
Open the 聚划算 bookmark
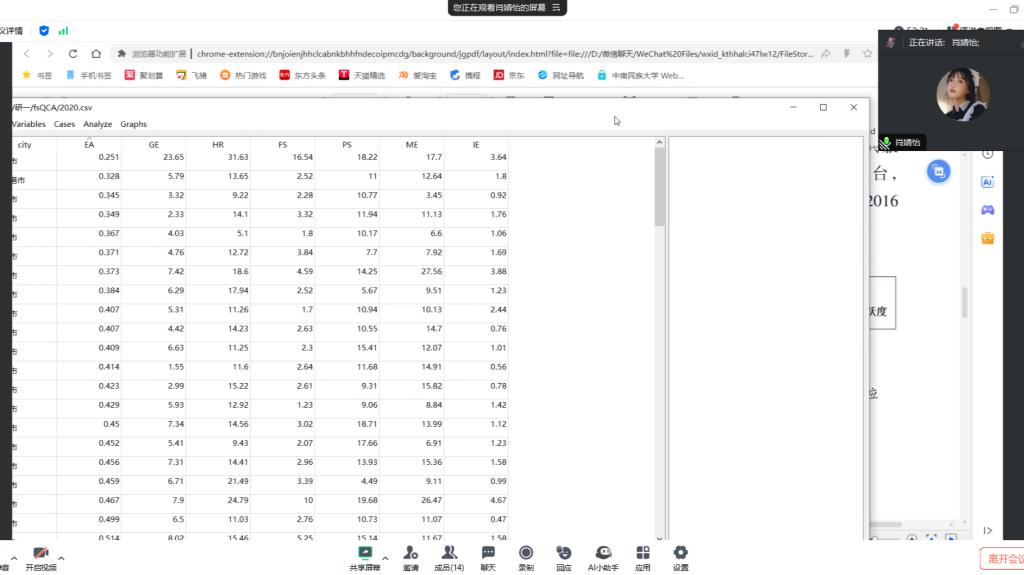[x=143, y=75]
